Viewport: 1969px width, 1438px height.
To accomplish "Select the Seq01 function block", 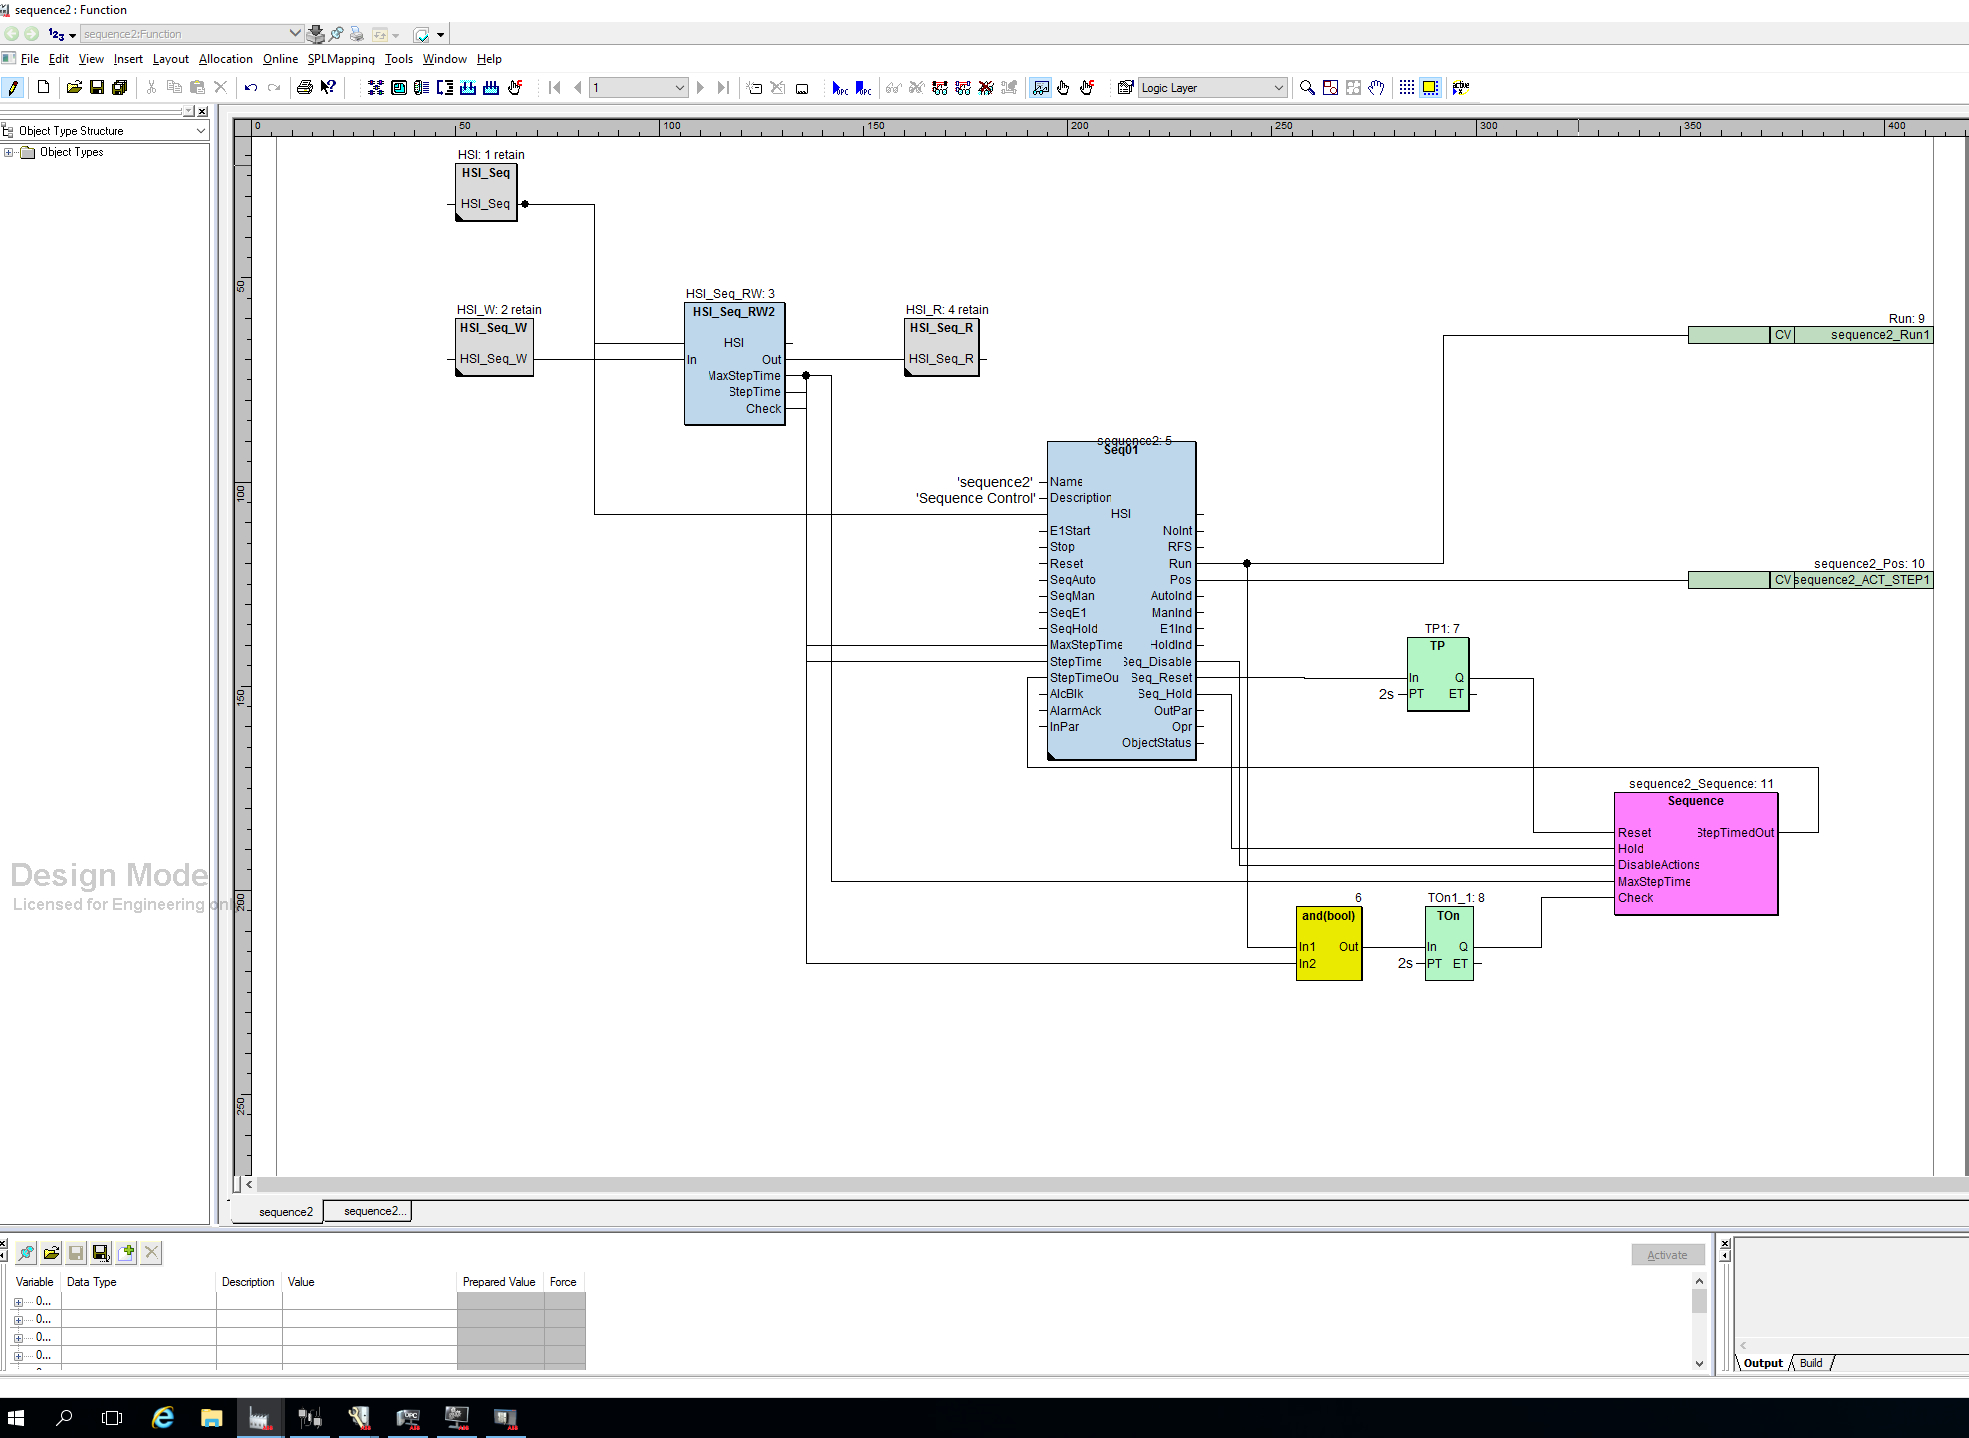I will click(x=1121, y=600).
